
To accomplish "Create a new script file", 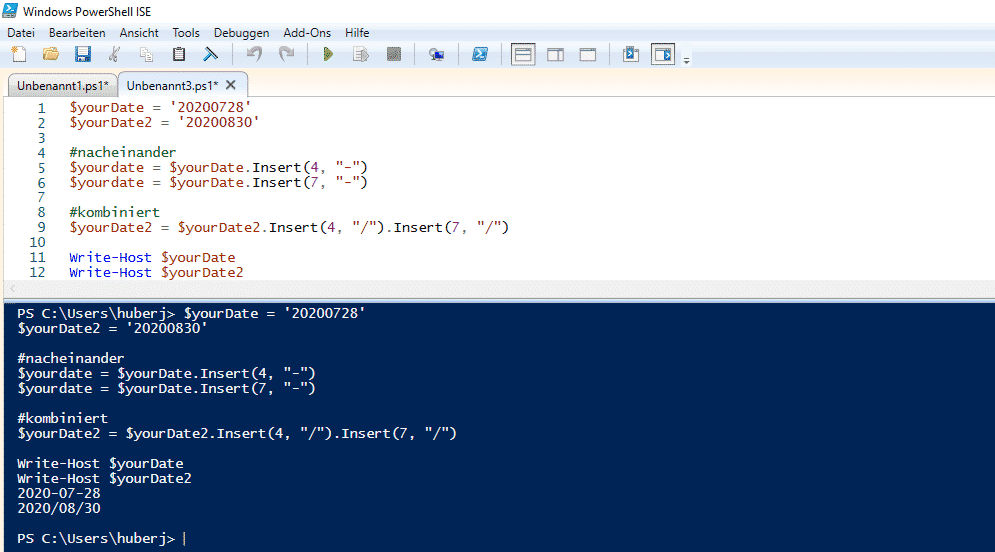I will pyautogui.click(x=19, y=55).
